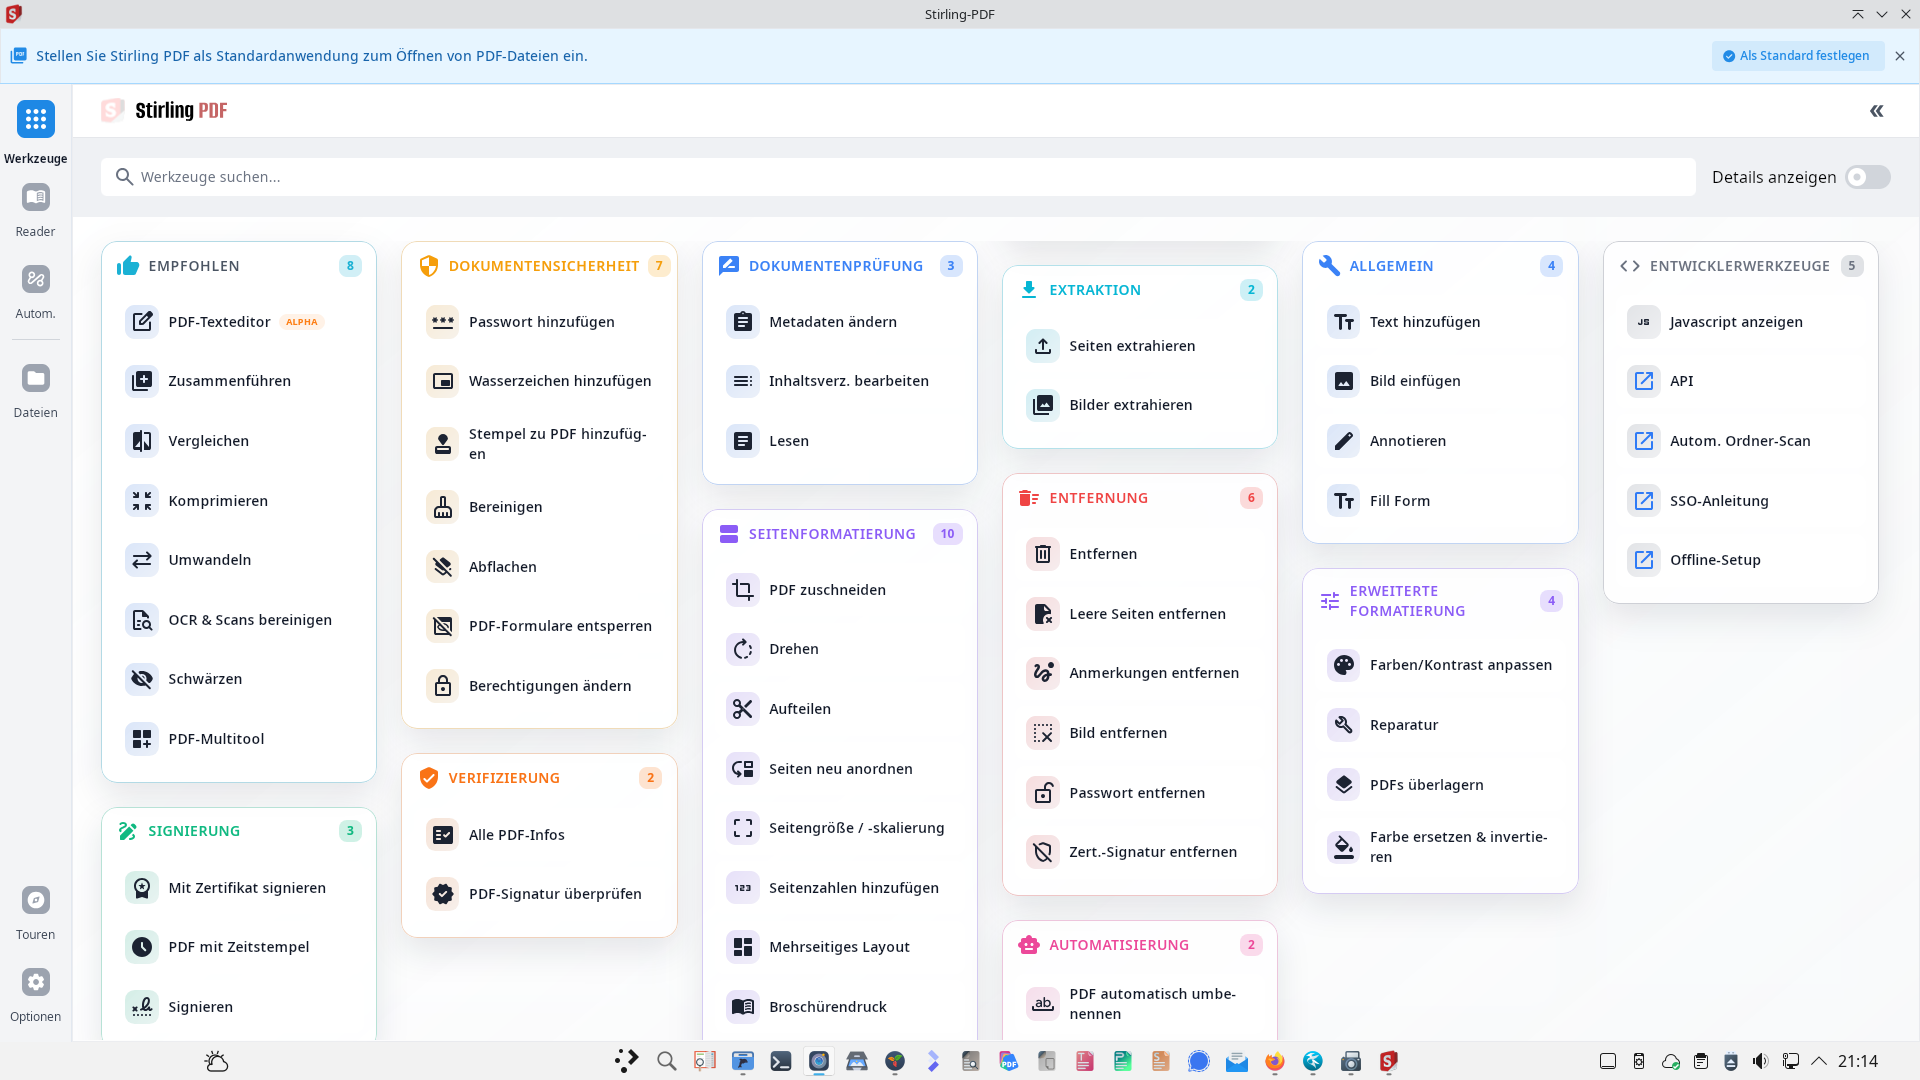This screenshot has height=1080, width=1920.
Task: Toggle the Details anzeigen switch
Action: (1867, 177)
